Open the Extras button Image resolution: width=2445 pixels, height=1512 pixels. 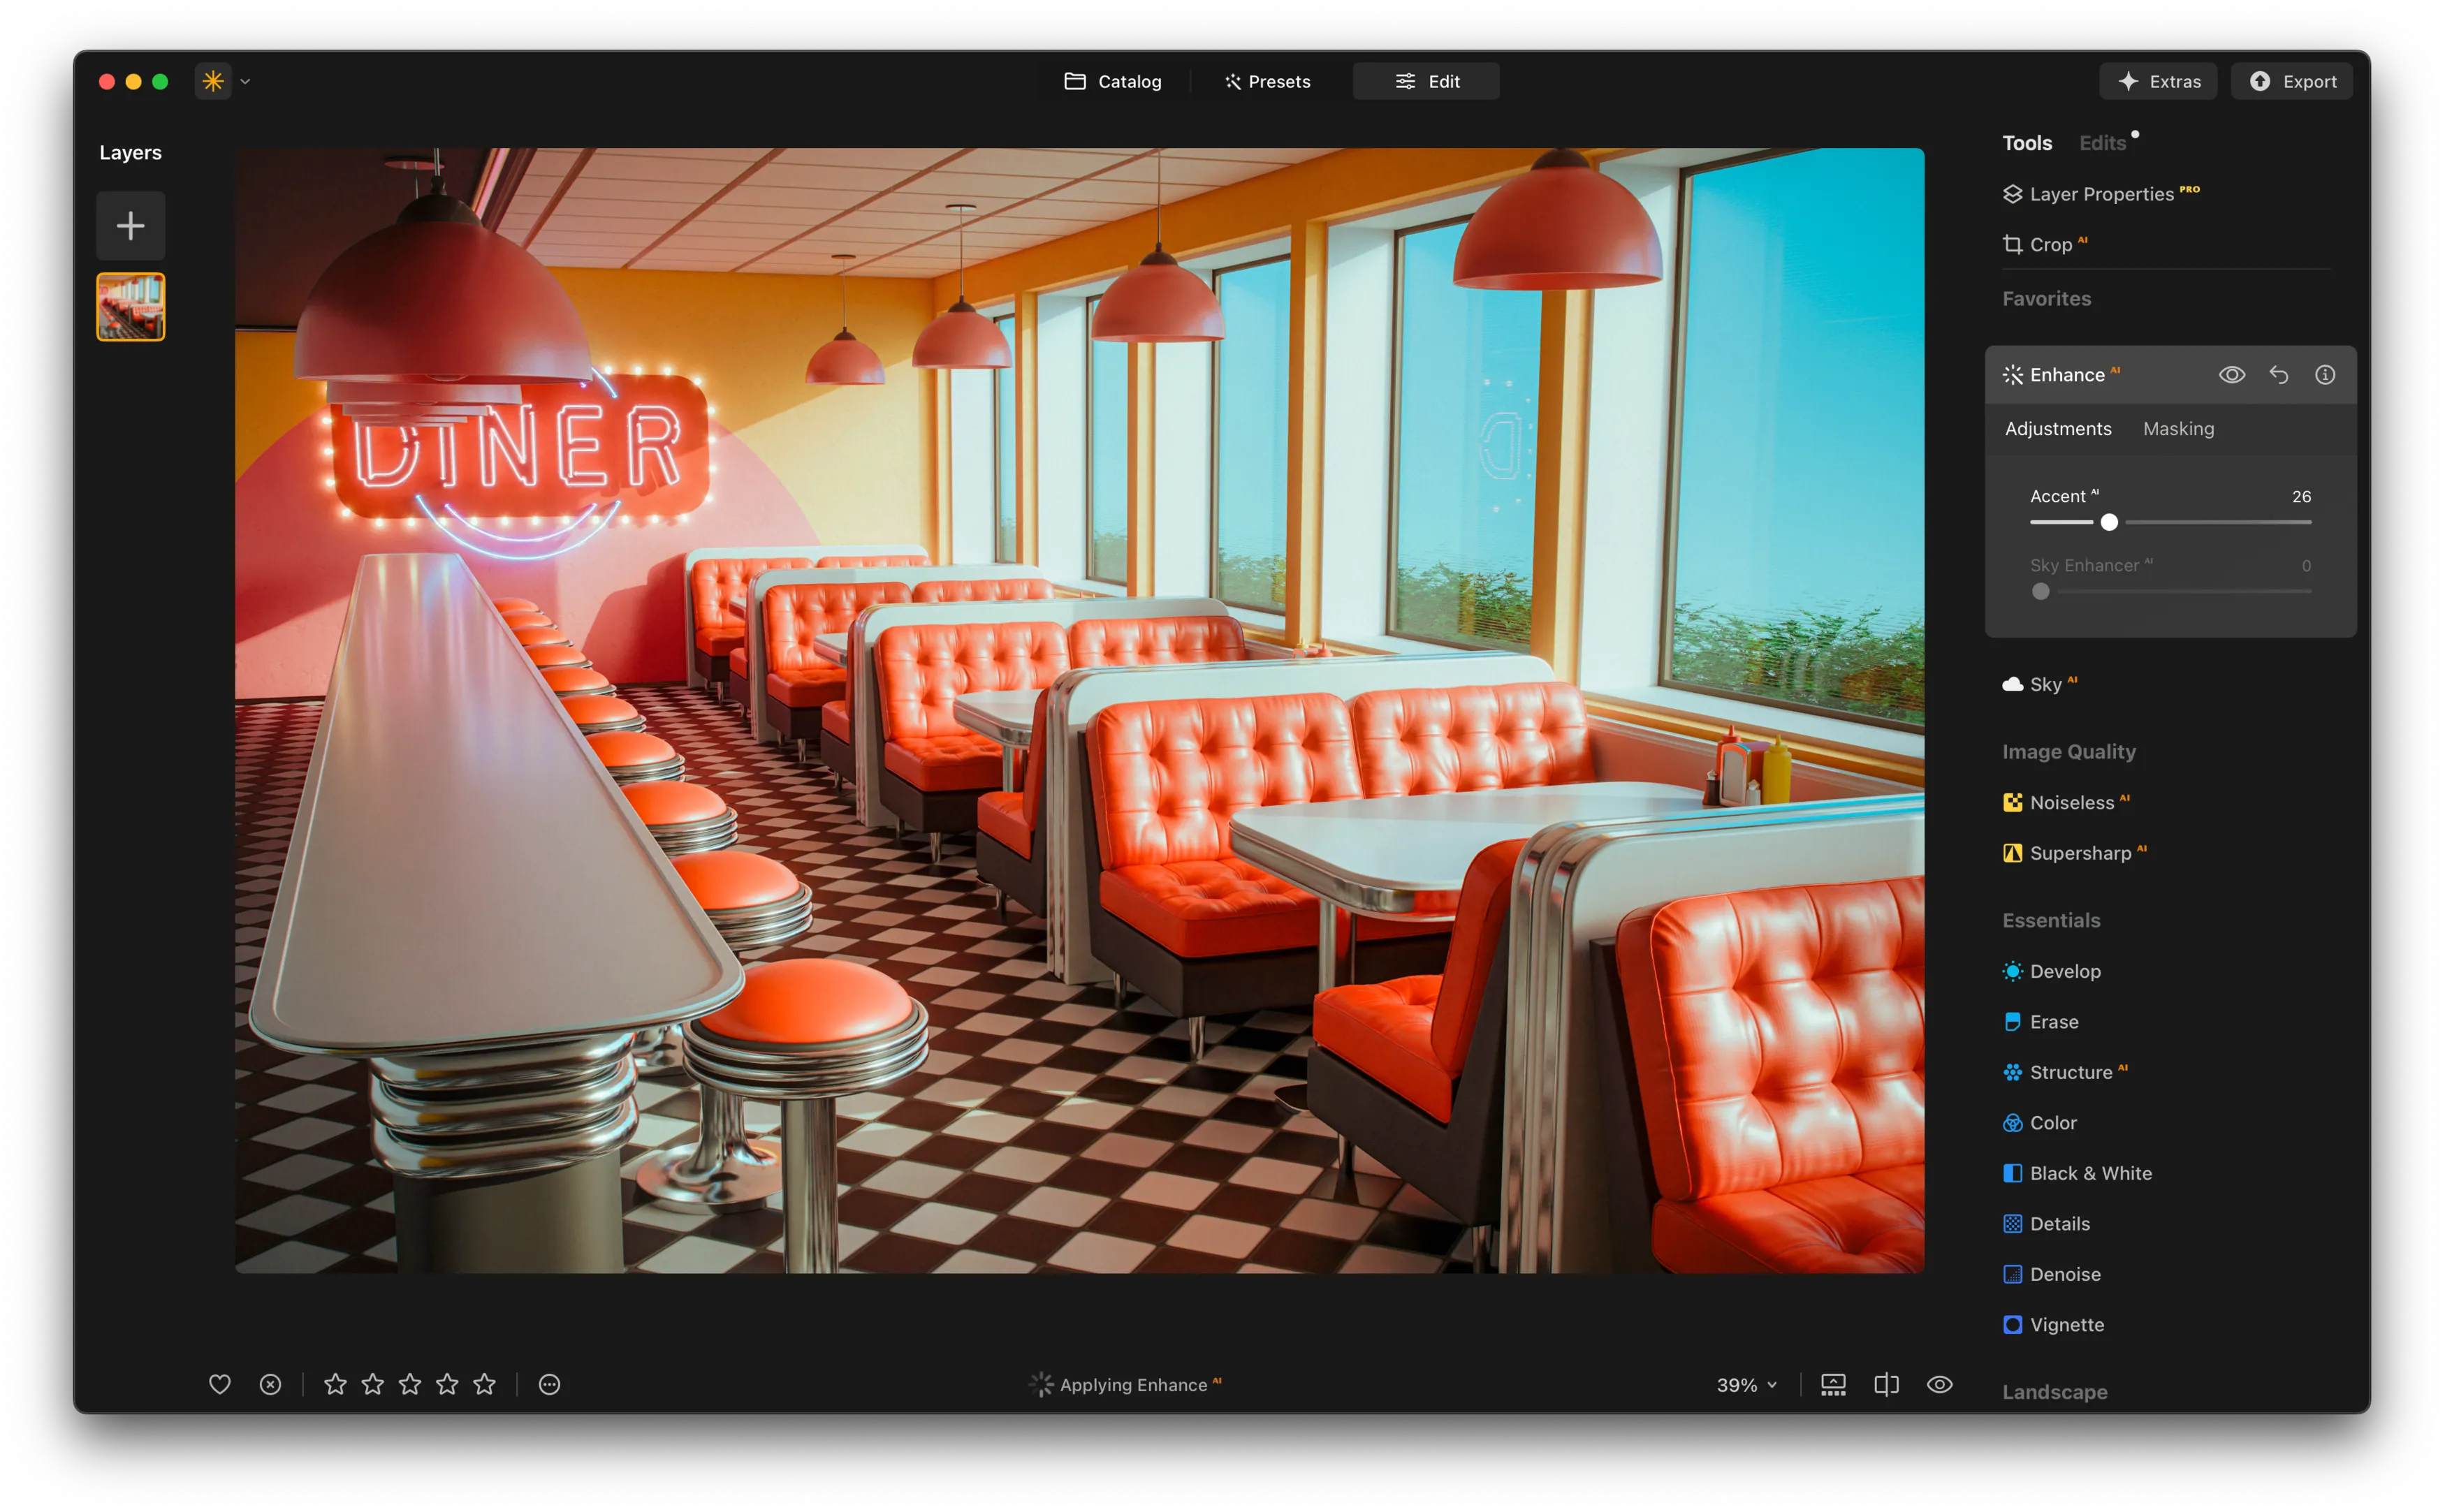coord(2158,82)
